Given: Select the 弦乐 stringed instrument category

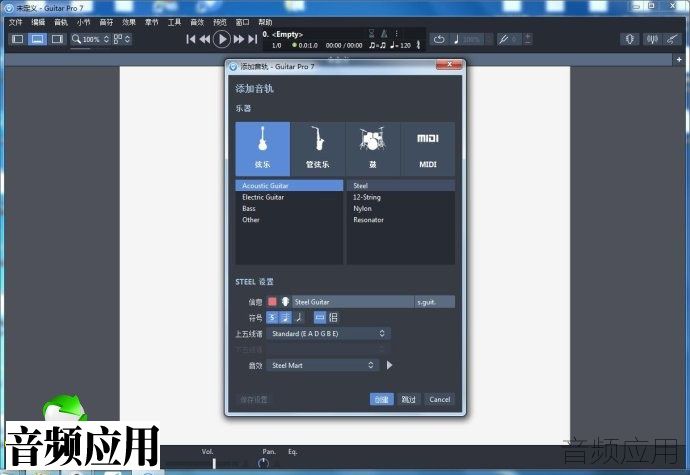Looking at the screenshot, I should (263, 149).
